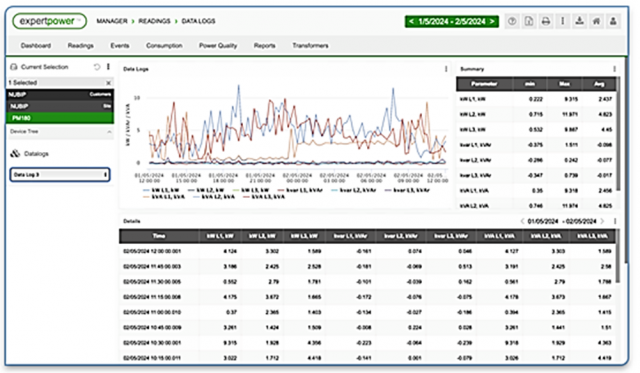Click the refresh icon beside Current Selection
The width and height of the screenshot is (640, 373).
coord(97,67)
